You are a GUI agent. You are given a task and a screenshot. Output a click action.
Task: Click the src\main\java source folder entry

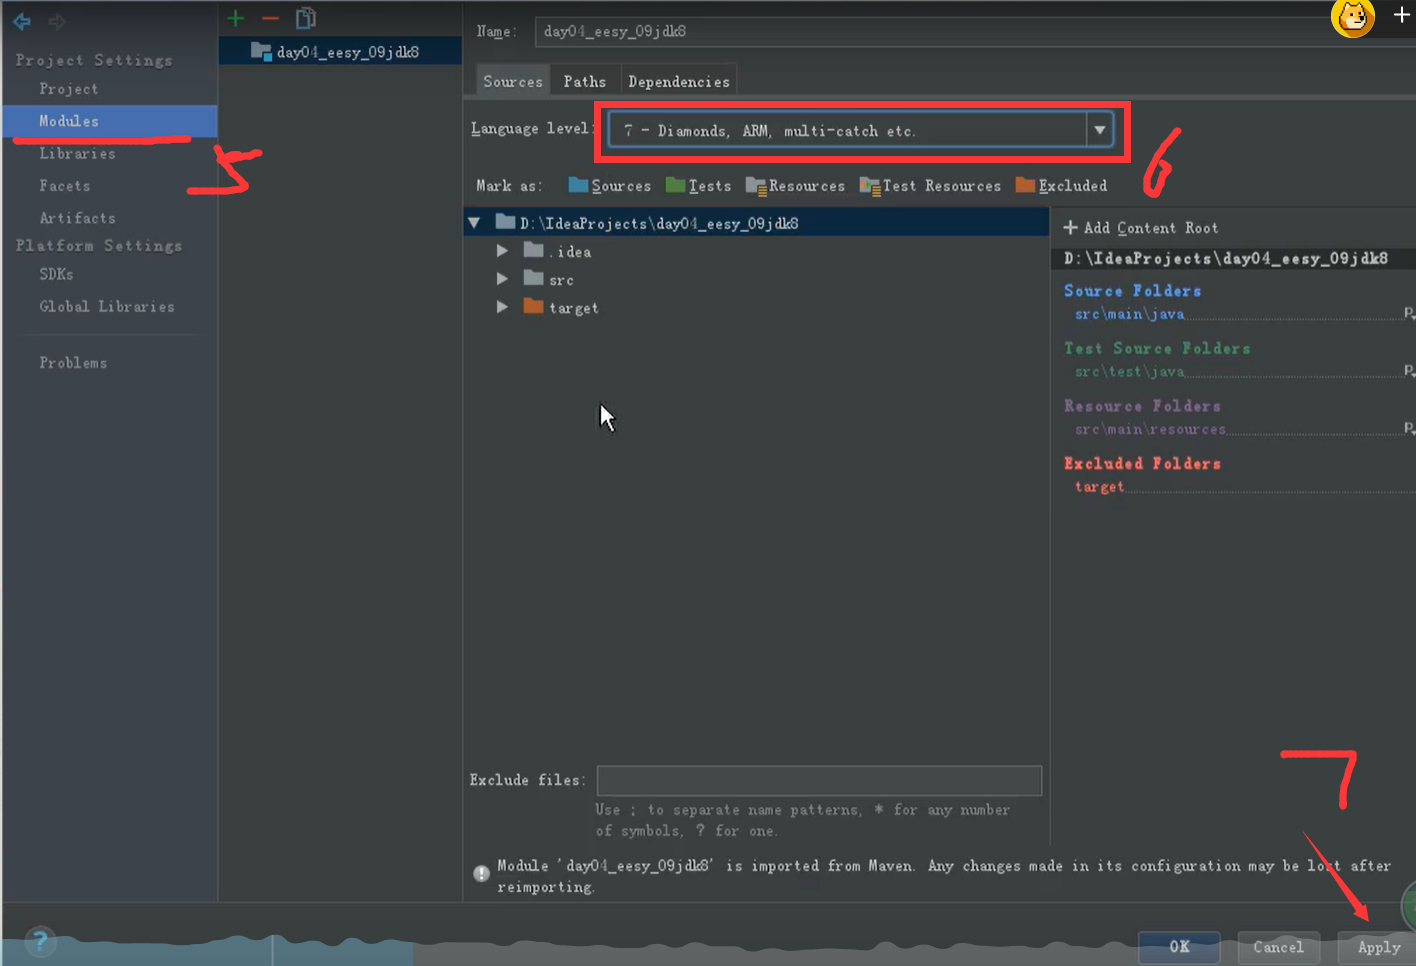(1129, 314)
